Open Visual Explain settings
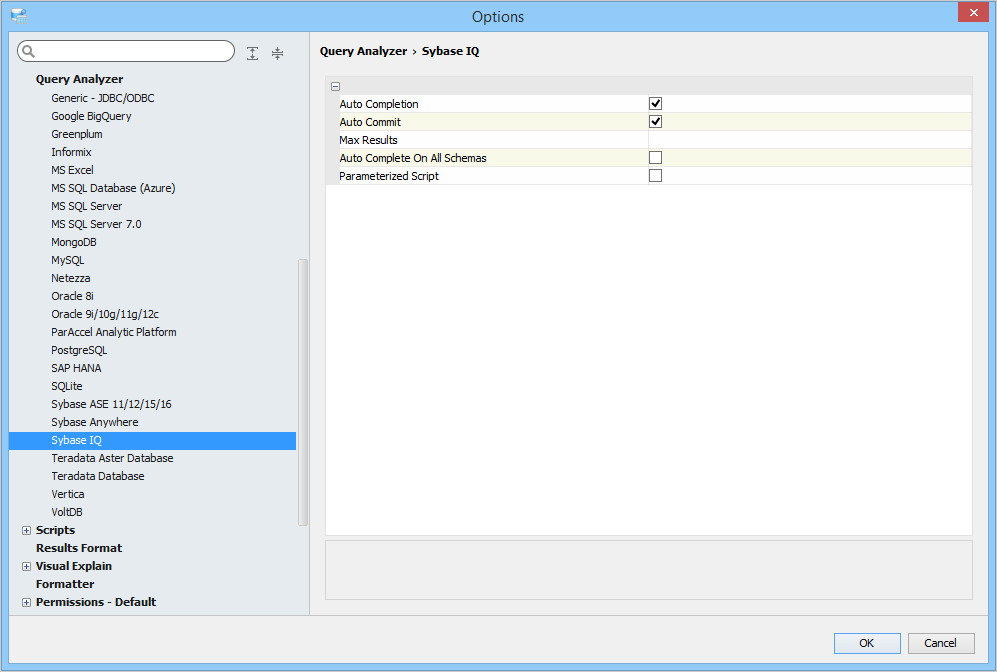997x672 pixels. pos(74,566)
